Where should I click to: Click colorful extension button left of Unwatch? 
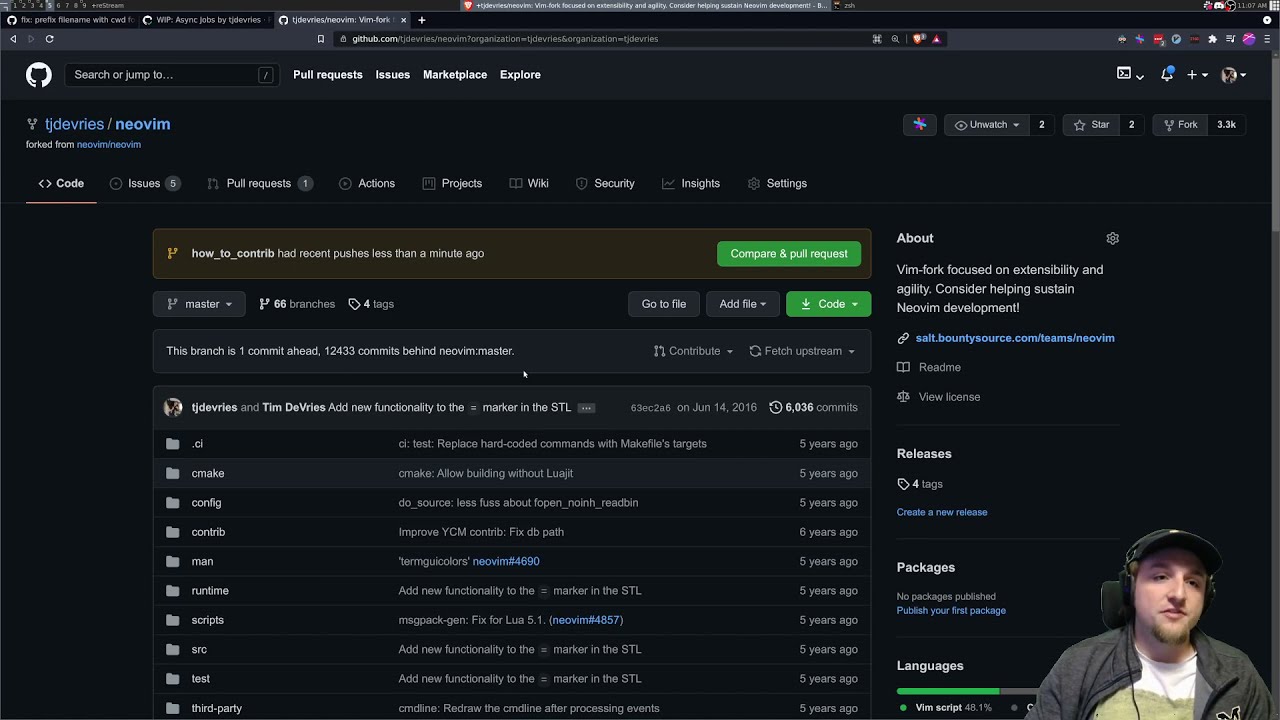[x=920, y=125]
